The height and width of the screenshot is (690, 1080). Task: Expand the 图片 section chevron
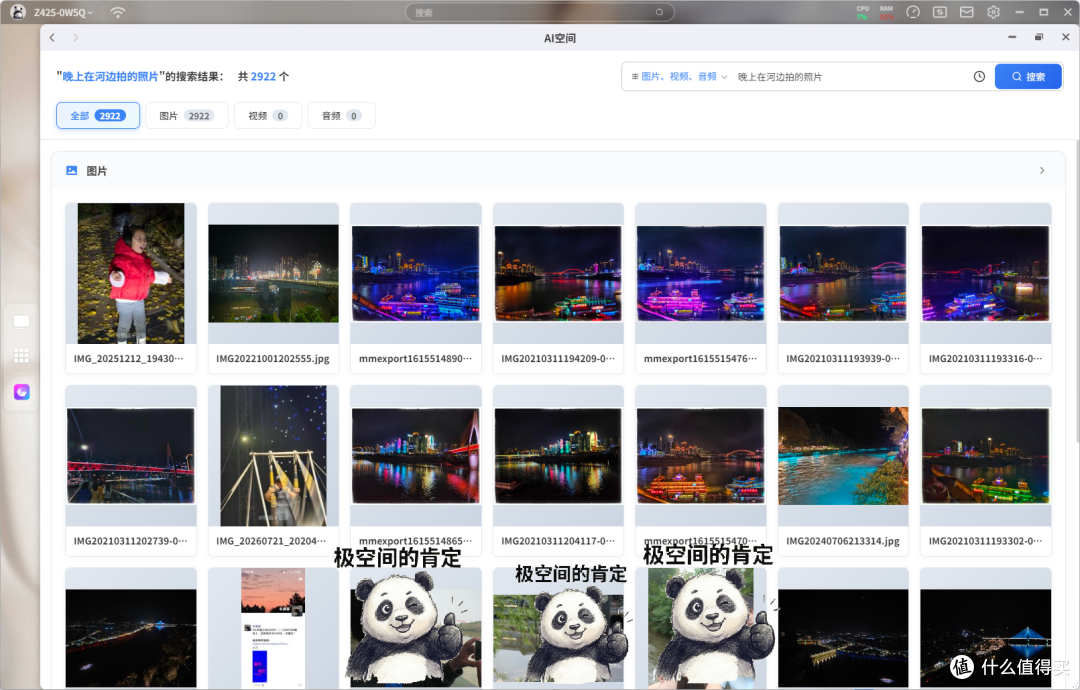1041,170
